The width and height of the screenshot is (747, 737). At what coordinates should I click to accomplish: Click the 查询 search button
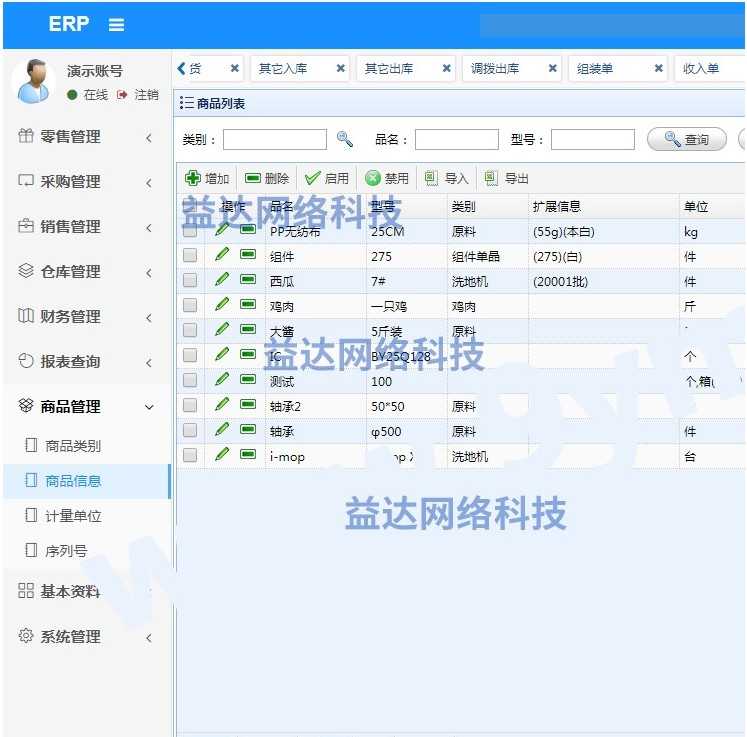tap(686, 140)
